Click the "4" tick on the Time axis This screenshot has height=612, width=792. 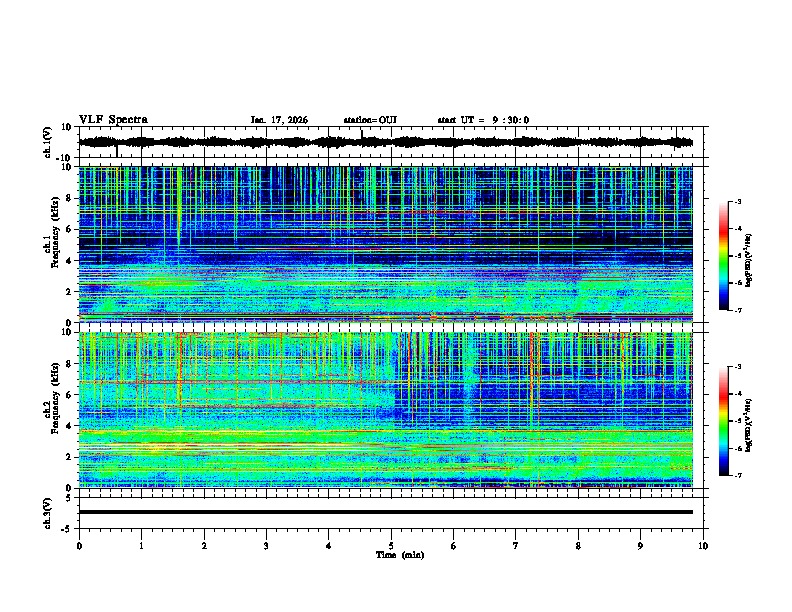click(x=329, y=546)
